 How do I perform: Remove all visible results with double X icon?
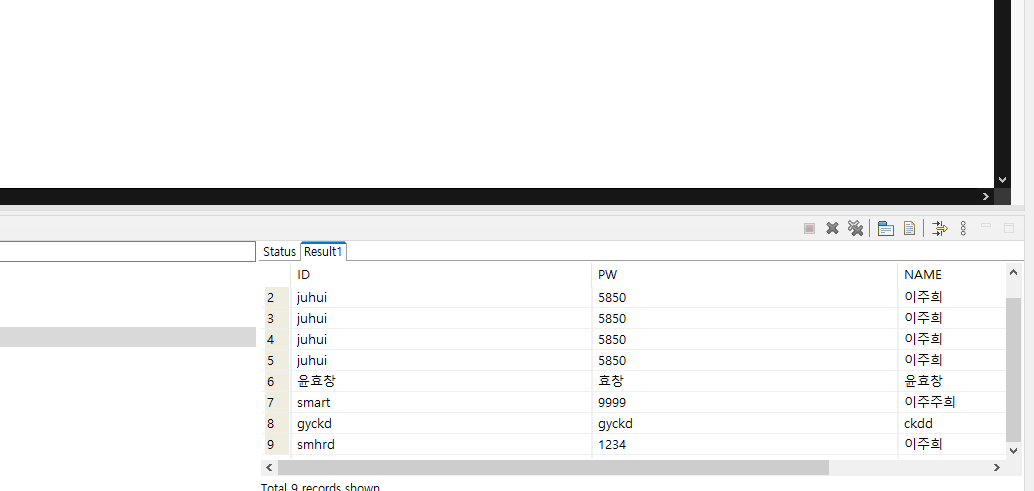(x=855, y=228)
